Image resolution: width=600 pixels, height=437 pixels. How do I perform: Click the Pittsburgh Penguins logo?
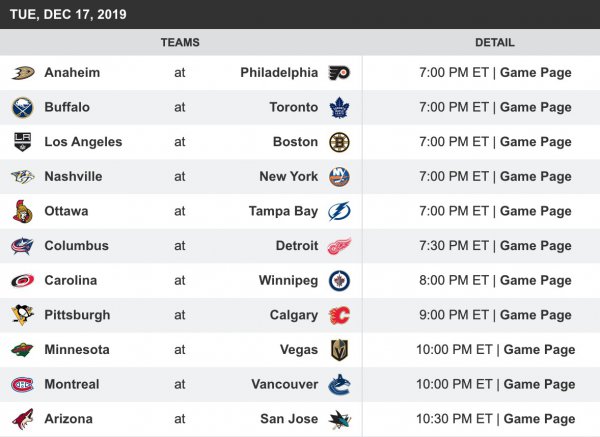point(23,315)
